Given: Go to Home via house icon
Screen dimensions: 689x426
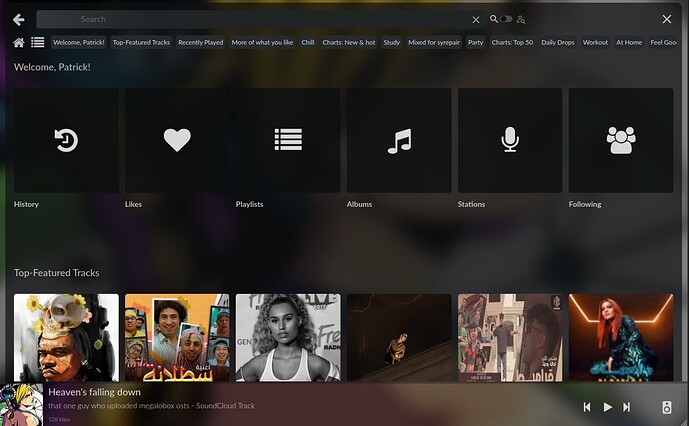Looking at the screenshot, I should pos(18,42).
